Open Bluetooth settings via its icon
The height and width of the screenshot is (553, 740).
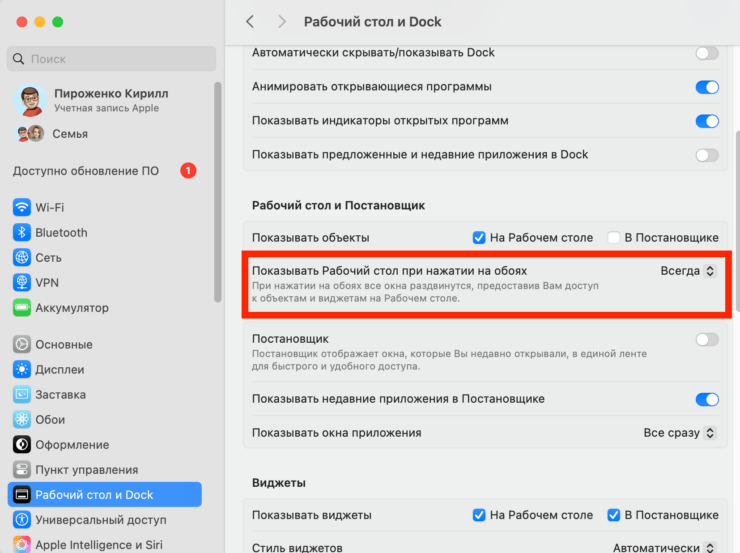(x=22, y=233)
